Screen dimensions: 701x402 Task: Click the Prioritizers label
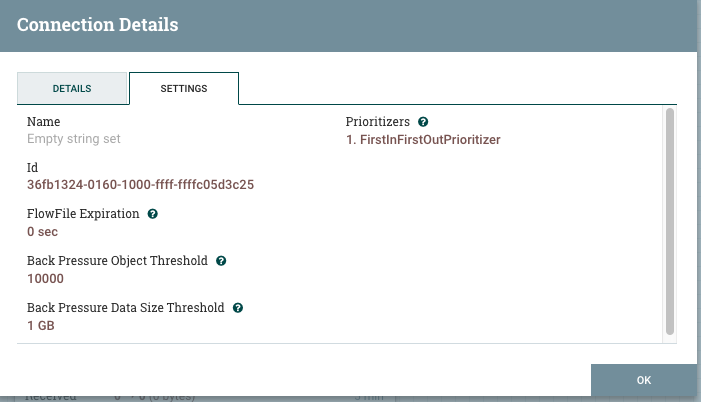tap(377, 122)
